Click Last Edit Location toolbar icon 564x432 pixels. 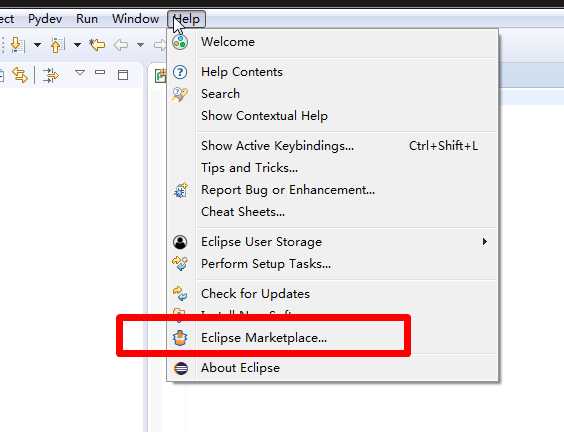[x=97, y=45]
